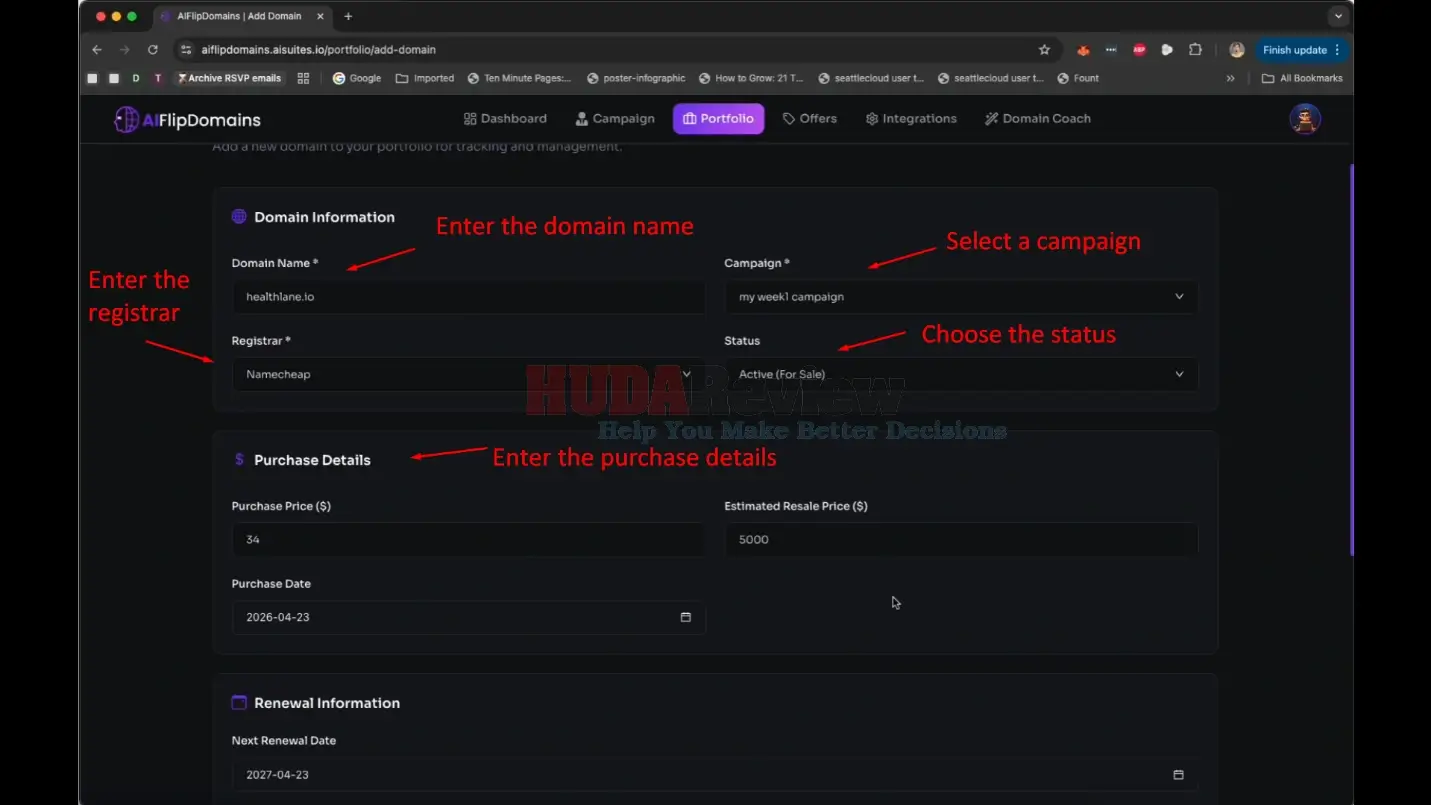Screen dimensions: 1431x805
Task: Click the Renewal Information calendar icon
Action: click(239, 703)
